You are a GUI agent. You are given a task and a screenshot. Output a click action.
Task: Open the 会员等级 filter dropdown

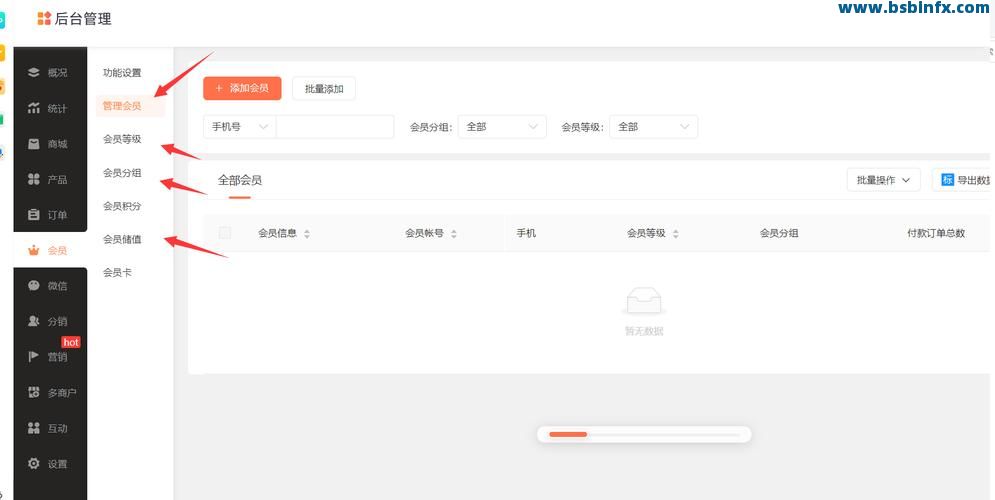(x=653, y=127)
